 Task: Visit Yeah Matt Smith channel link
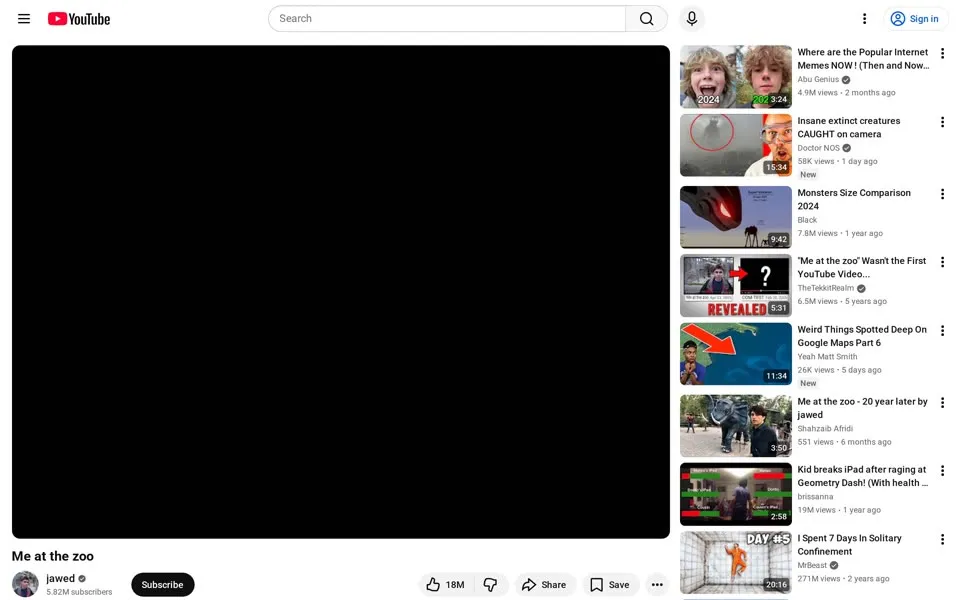(827, 356)
